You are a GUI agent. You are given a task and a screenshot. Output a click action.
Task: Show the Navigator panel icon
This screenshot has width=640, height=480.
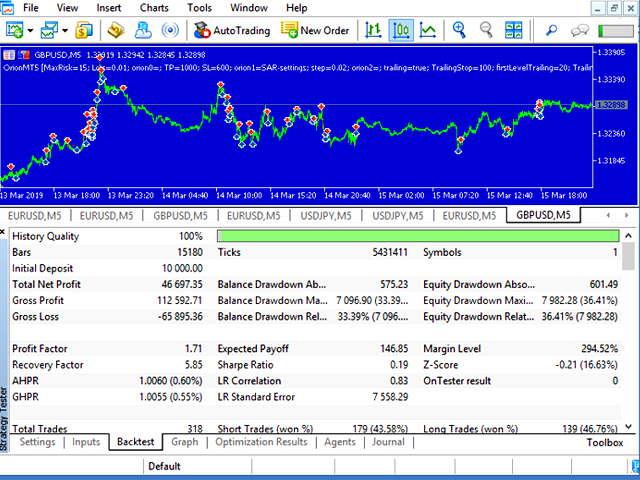click(x=143, y=30)
